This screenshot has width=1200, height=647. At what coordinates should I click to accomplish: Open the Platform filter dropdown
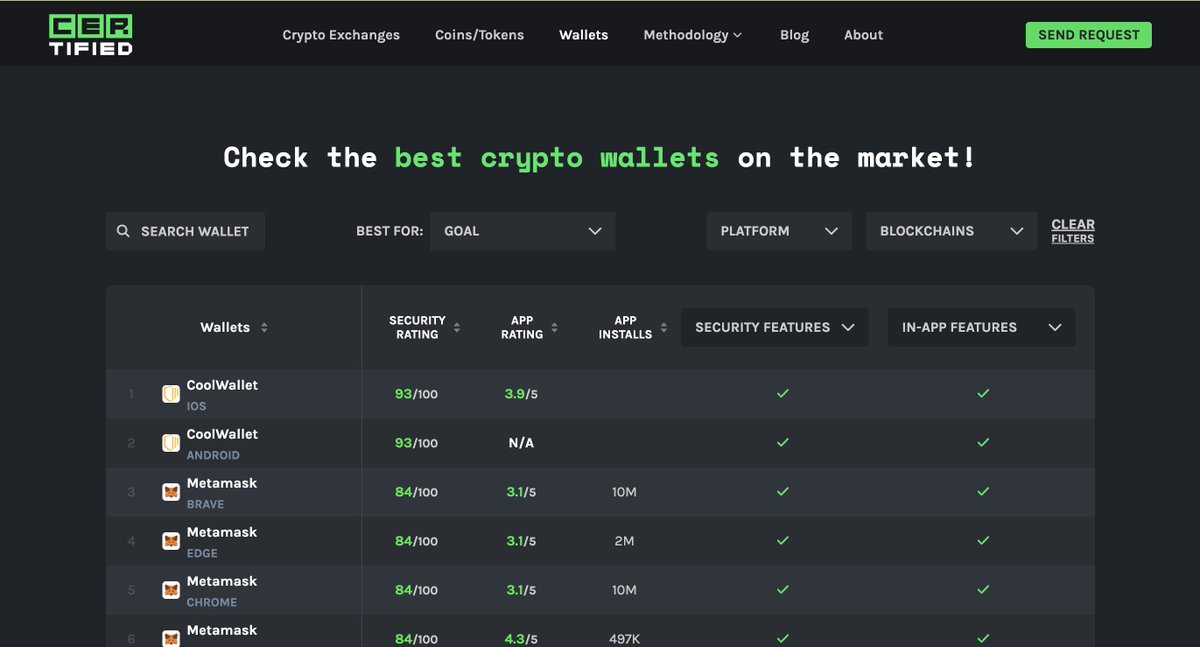pos(779,231)
